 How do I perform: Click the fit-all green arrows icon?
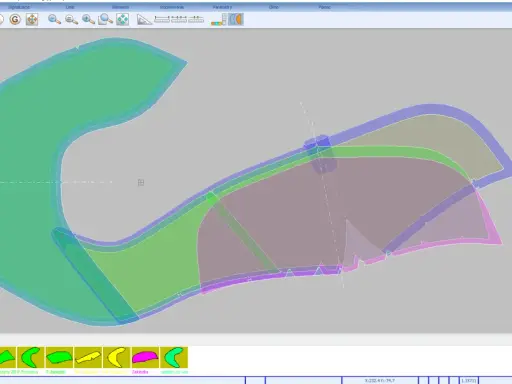point(123,20)
